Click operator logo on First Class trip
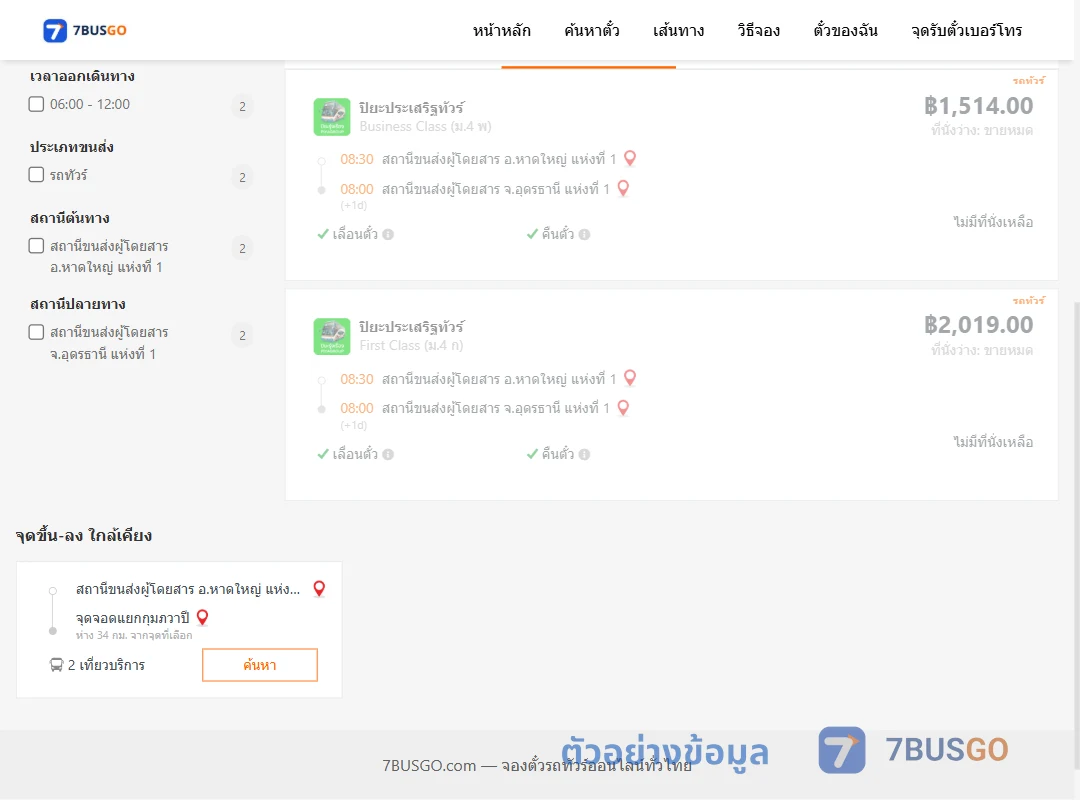 pyautogui.click(x=332, y=336)
